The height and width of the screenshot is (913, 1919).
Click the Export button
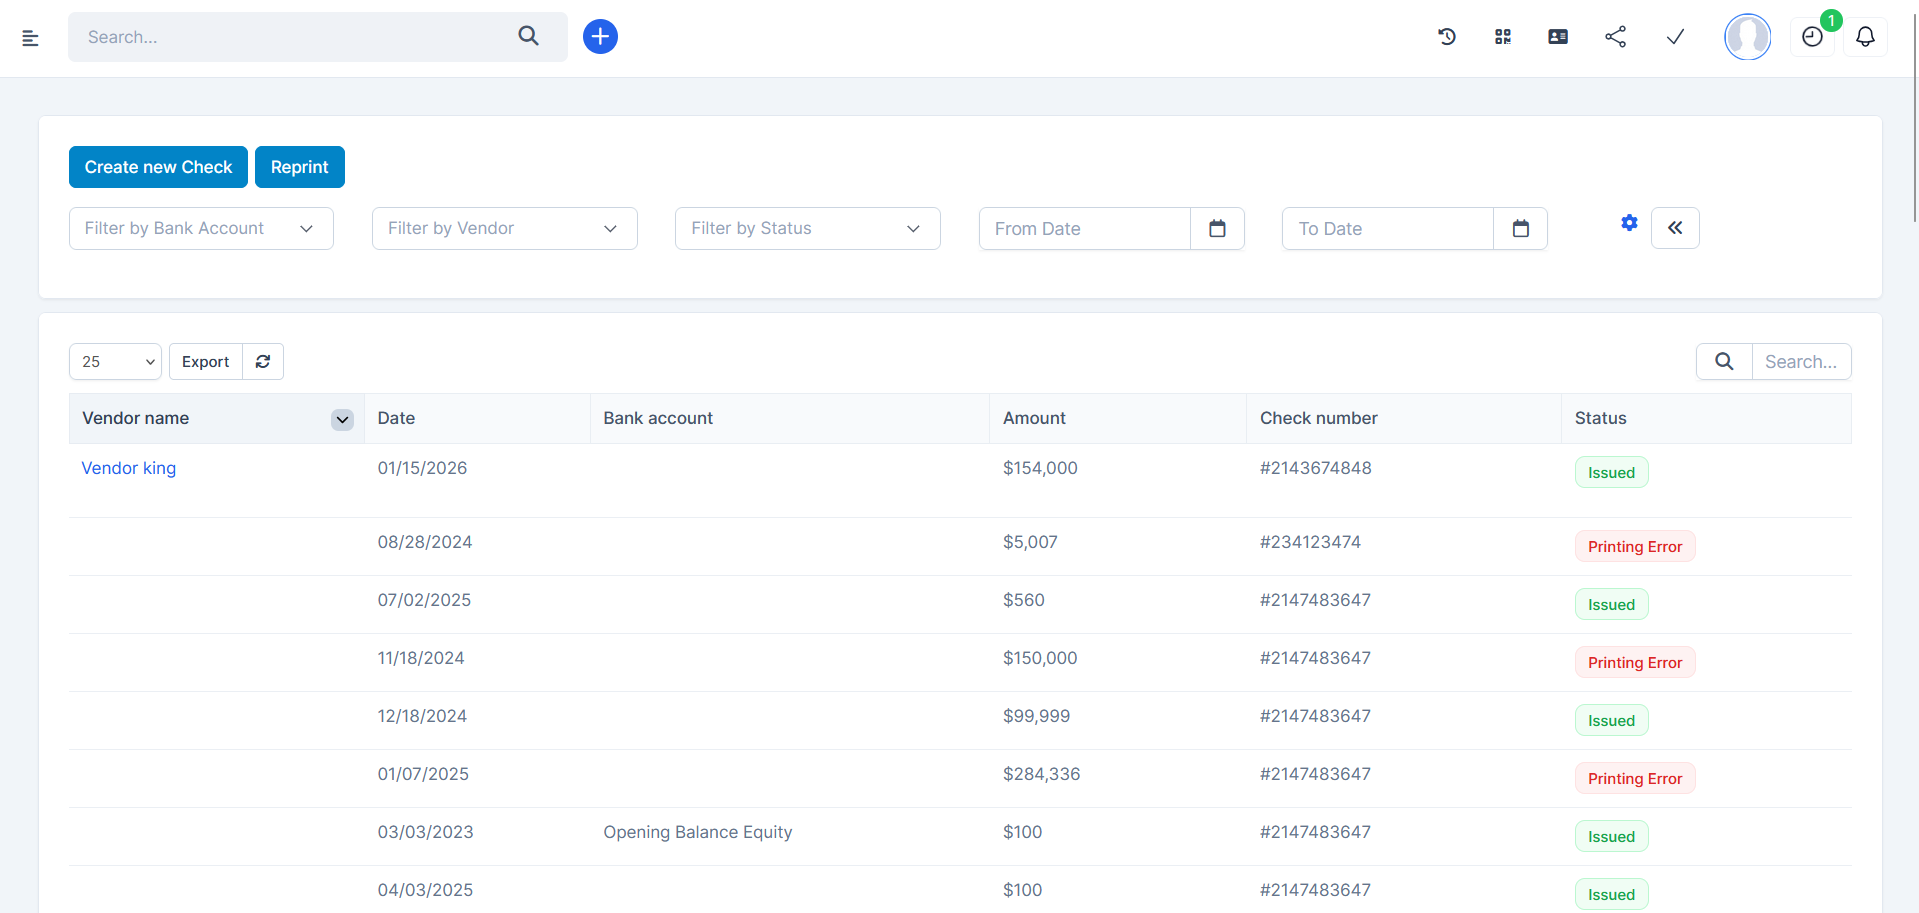point(205,361)
